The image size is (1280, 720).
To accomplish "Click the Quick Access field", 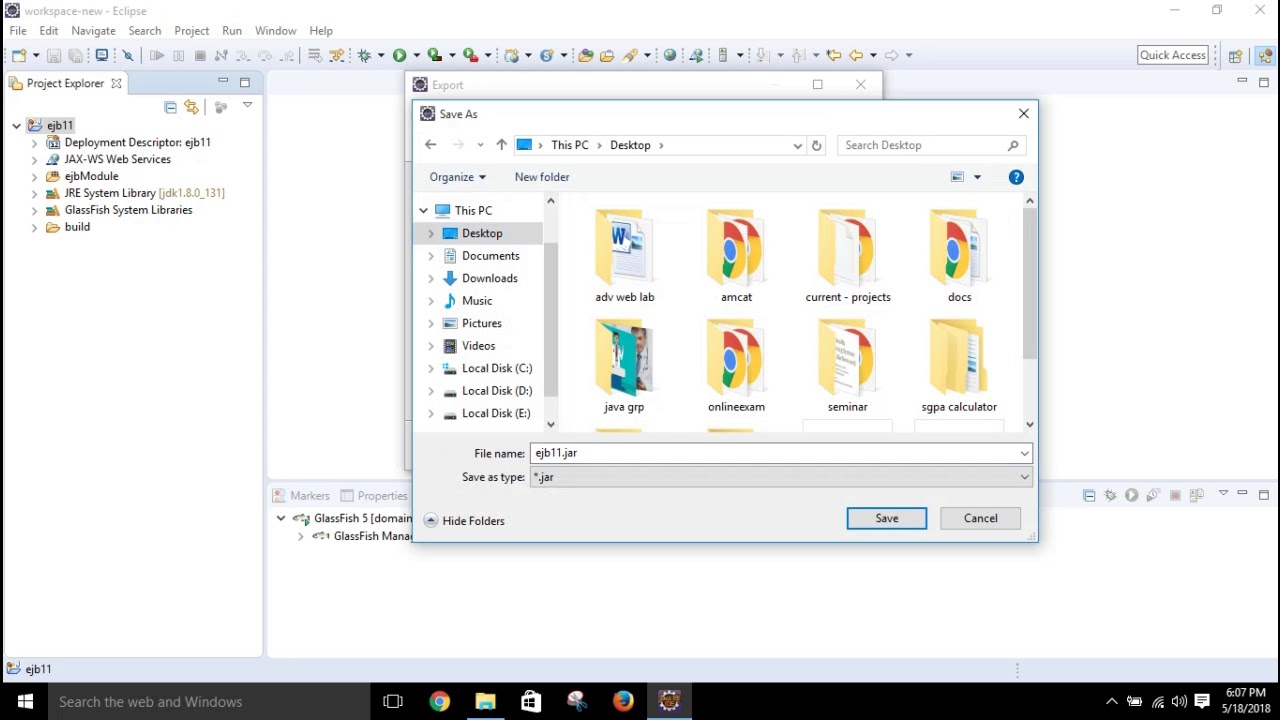I will coord(1173,56).
